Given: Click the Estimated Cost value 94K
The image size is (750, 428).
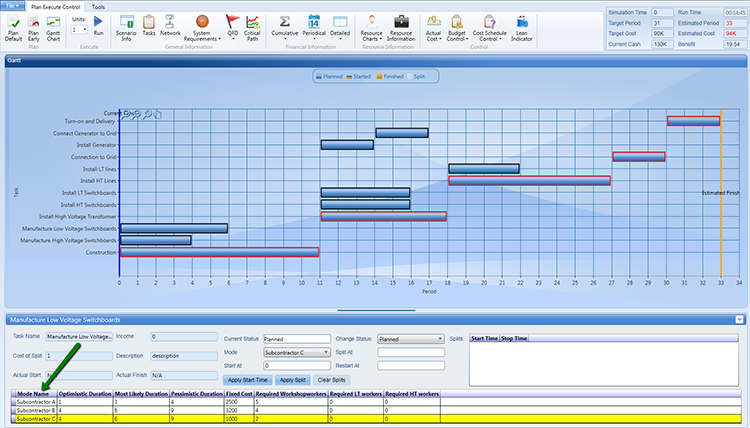Looking at the screenshot, I should (734, 33).
